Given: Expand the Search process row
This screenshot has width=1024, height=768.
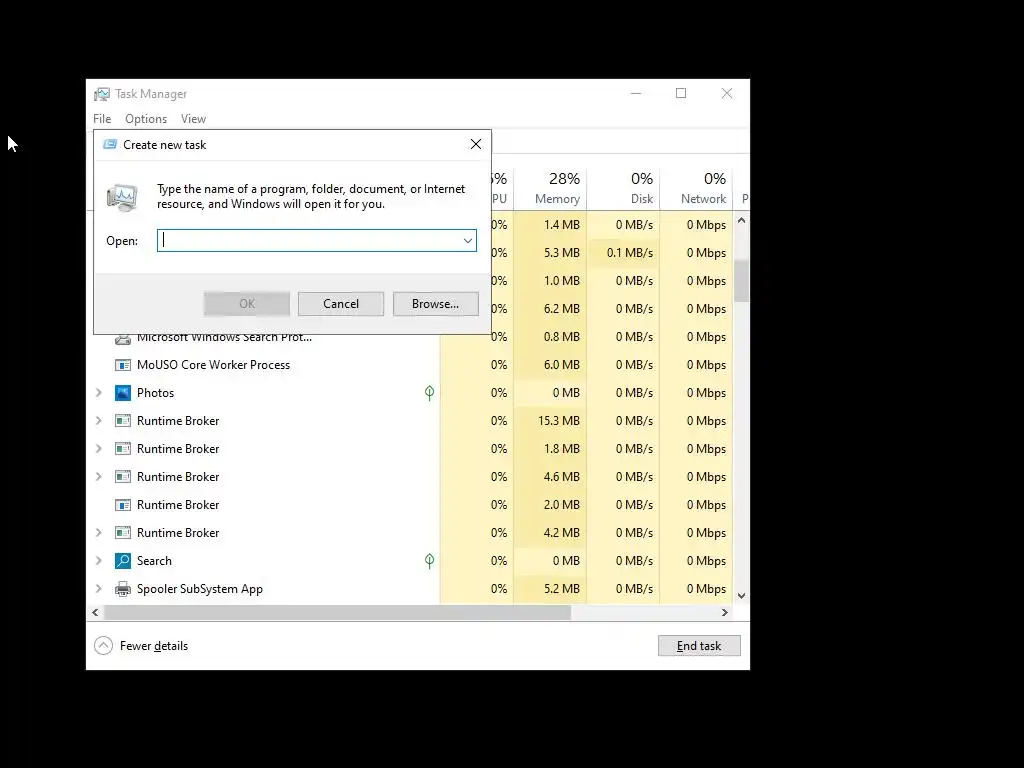Looking at the screenshot, I should point(99,561).
